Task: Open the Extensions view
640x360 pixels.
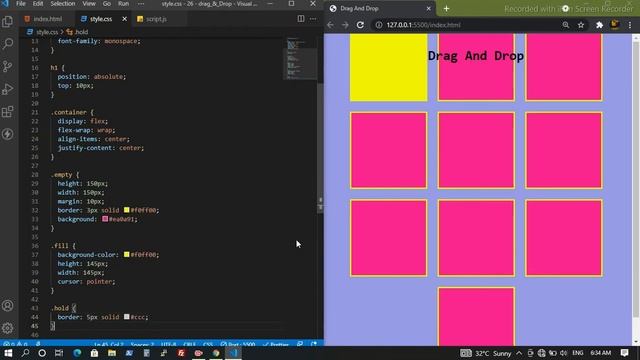Action: click(x=7, y=111)
